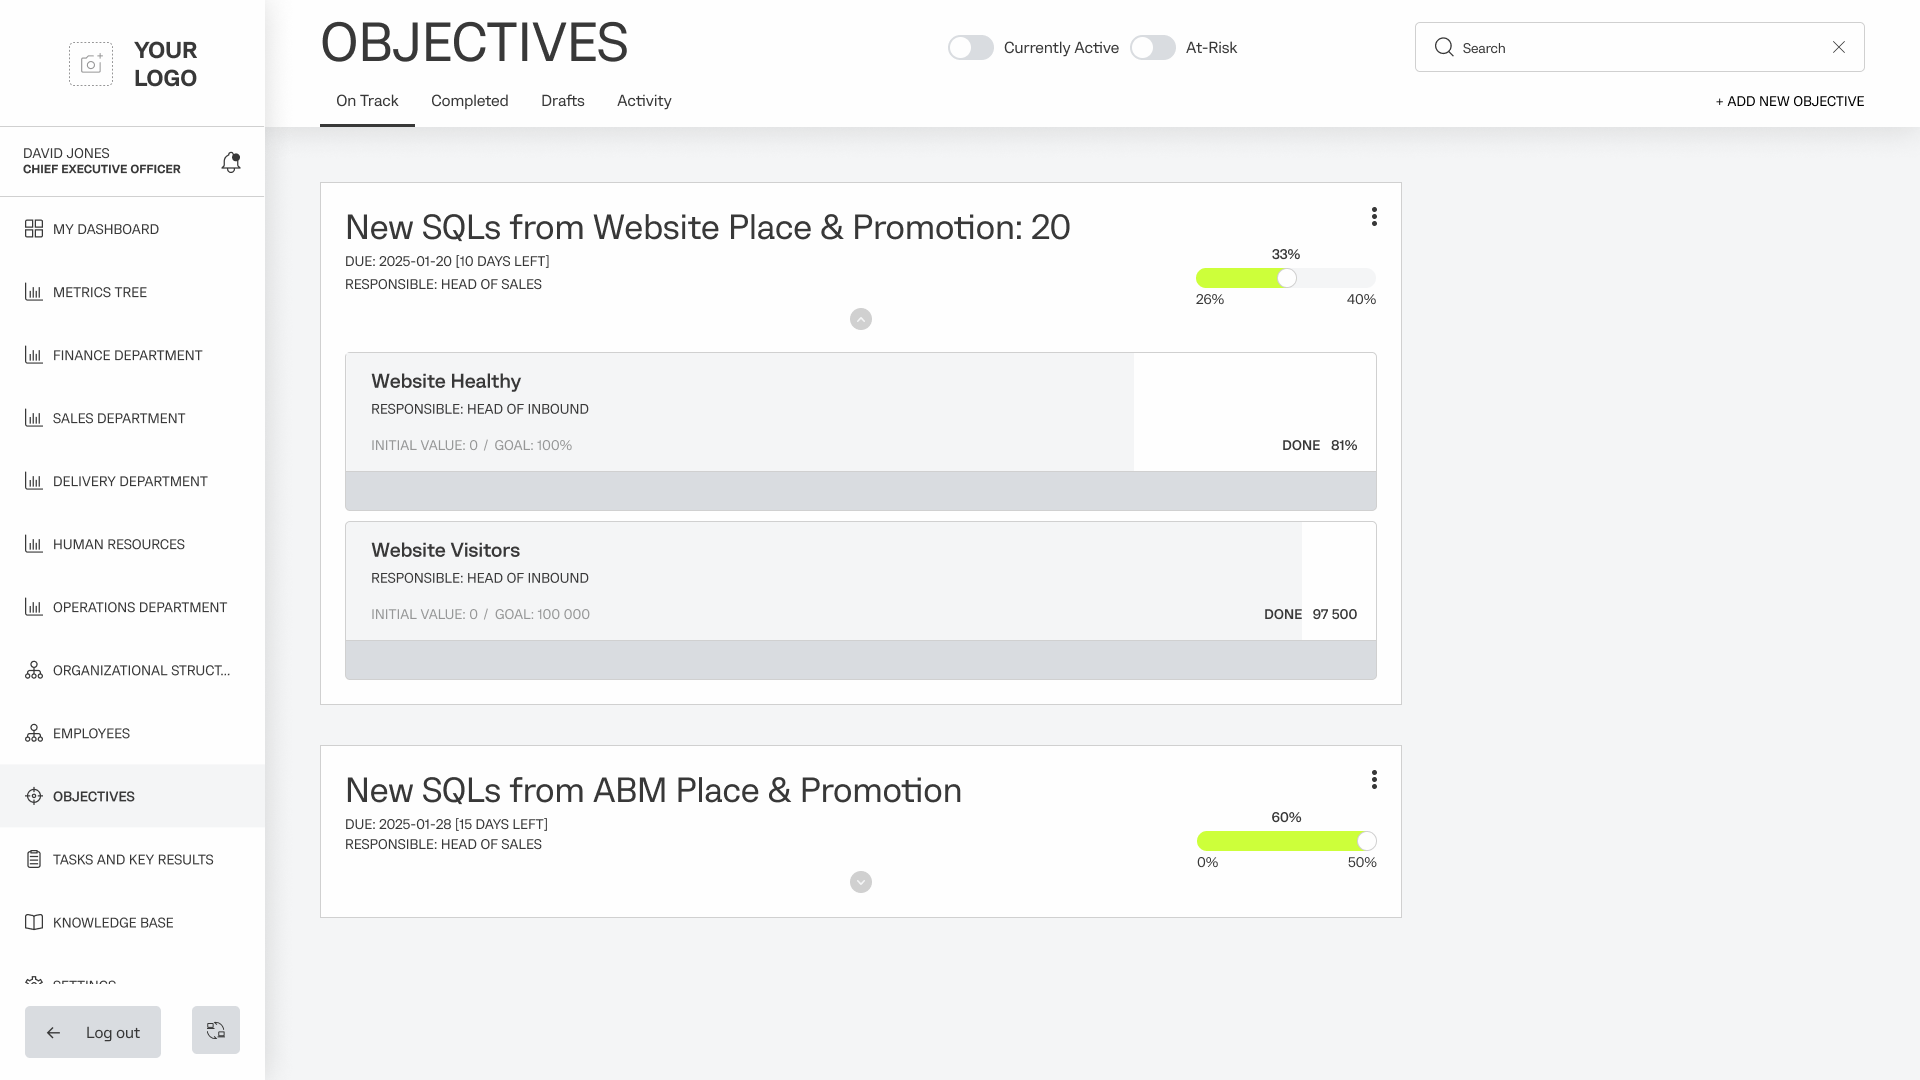Turn on the At-Risk toggle
The image size is (1920, 1080).
tap(1152, 48)
